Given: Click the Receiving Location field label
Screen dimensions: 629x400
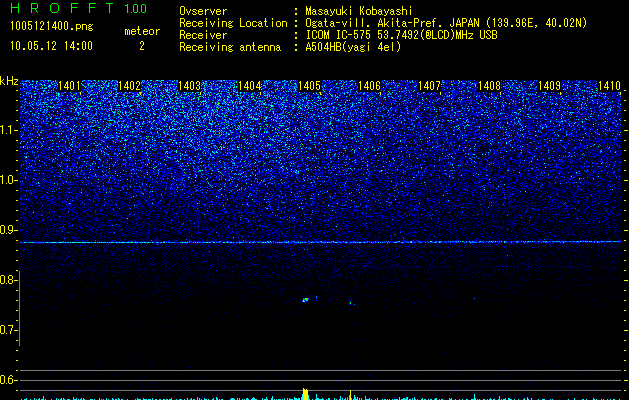Looking at the screenshot, I should point(233,23).
